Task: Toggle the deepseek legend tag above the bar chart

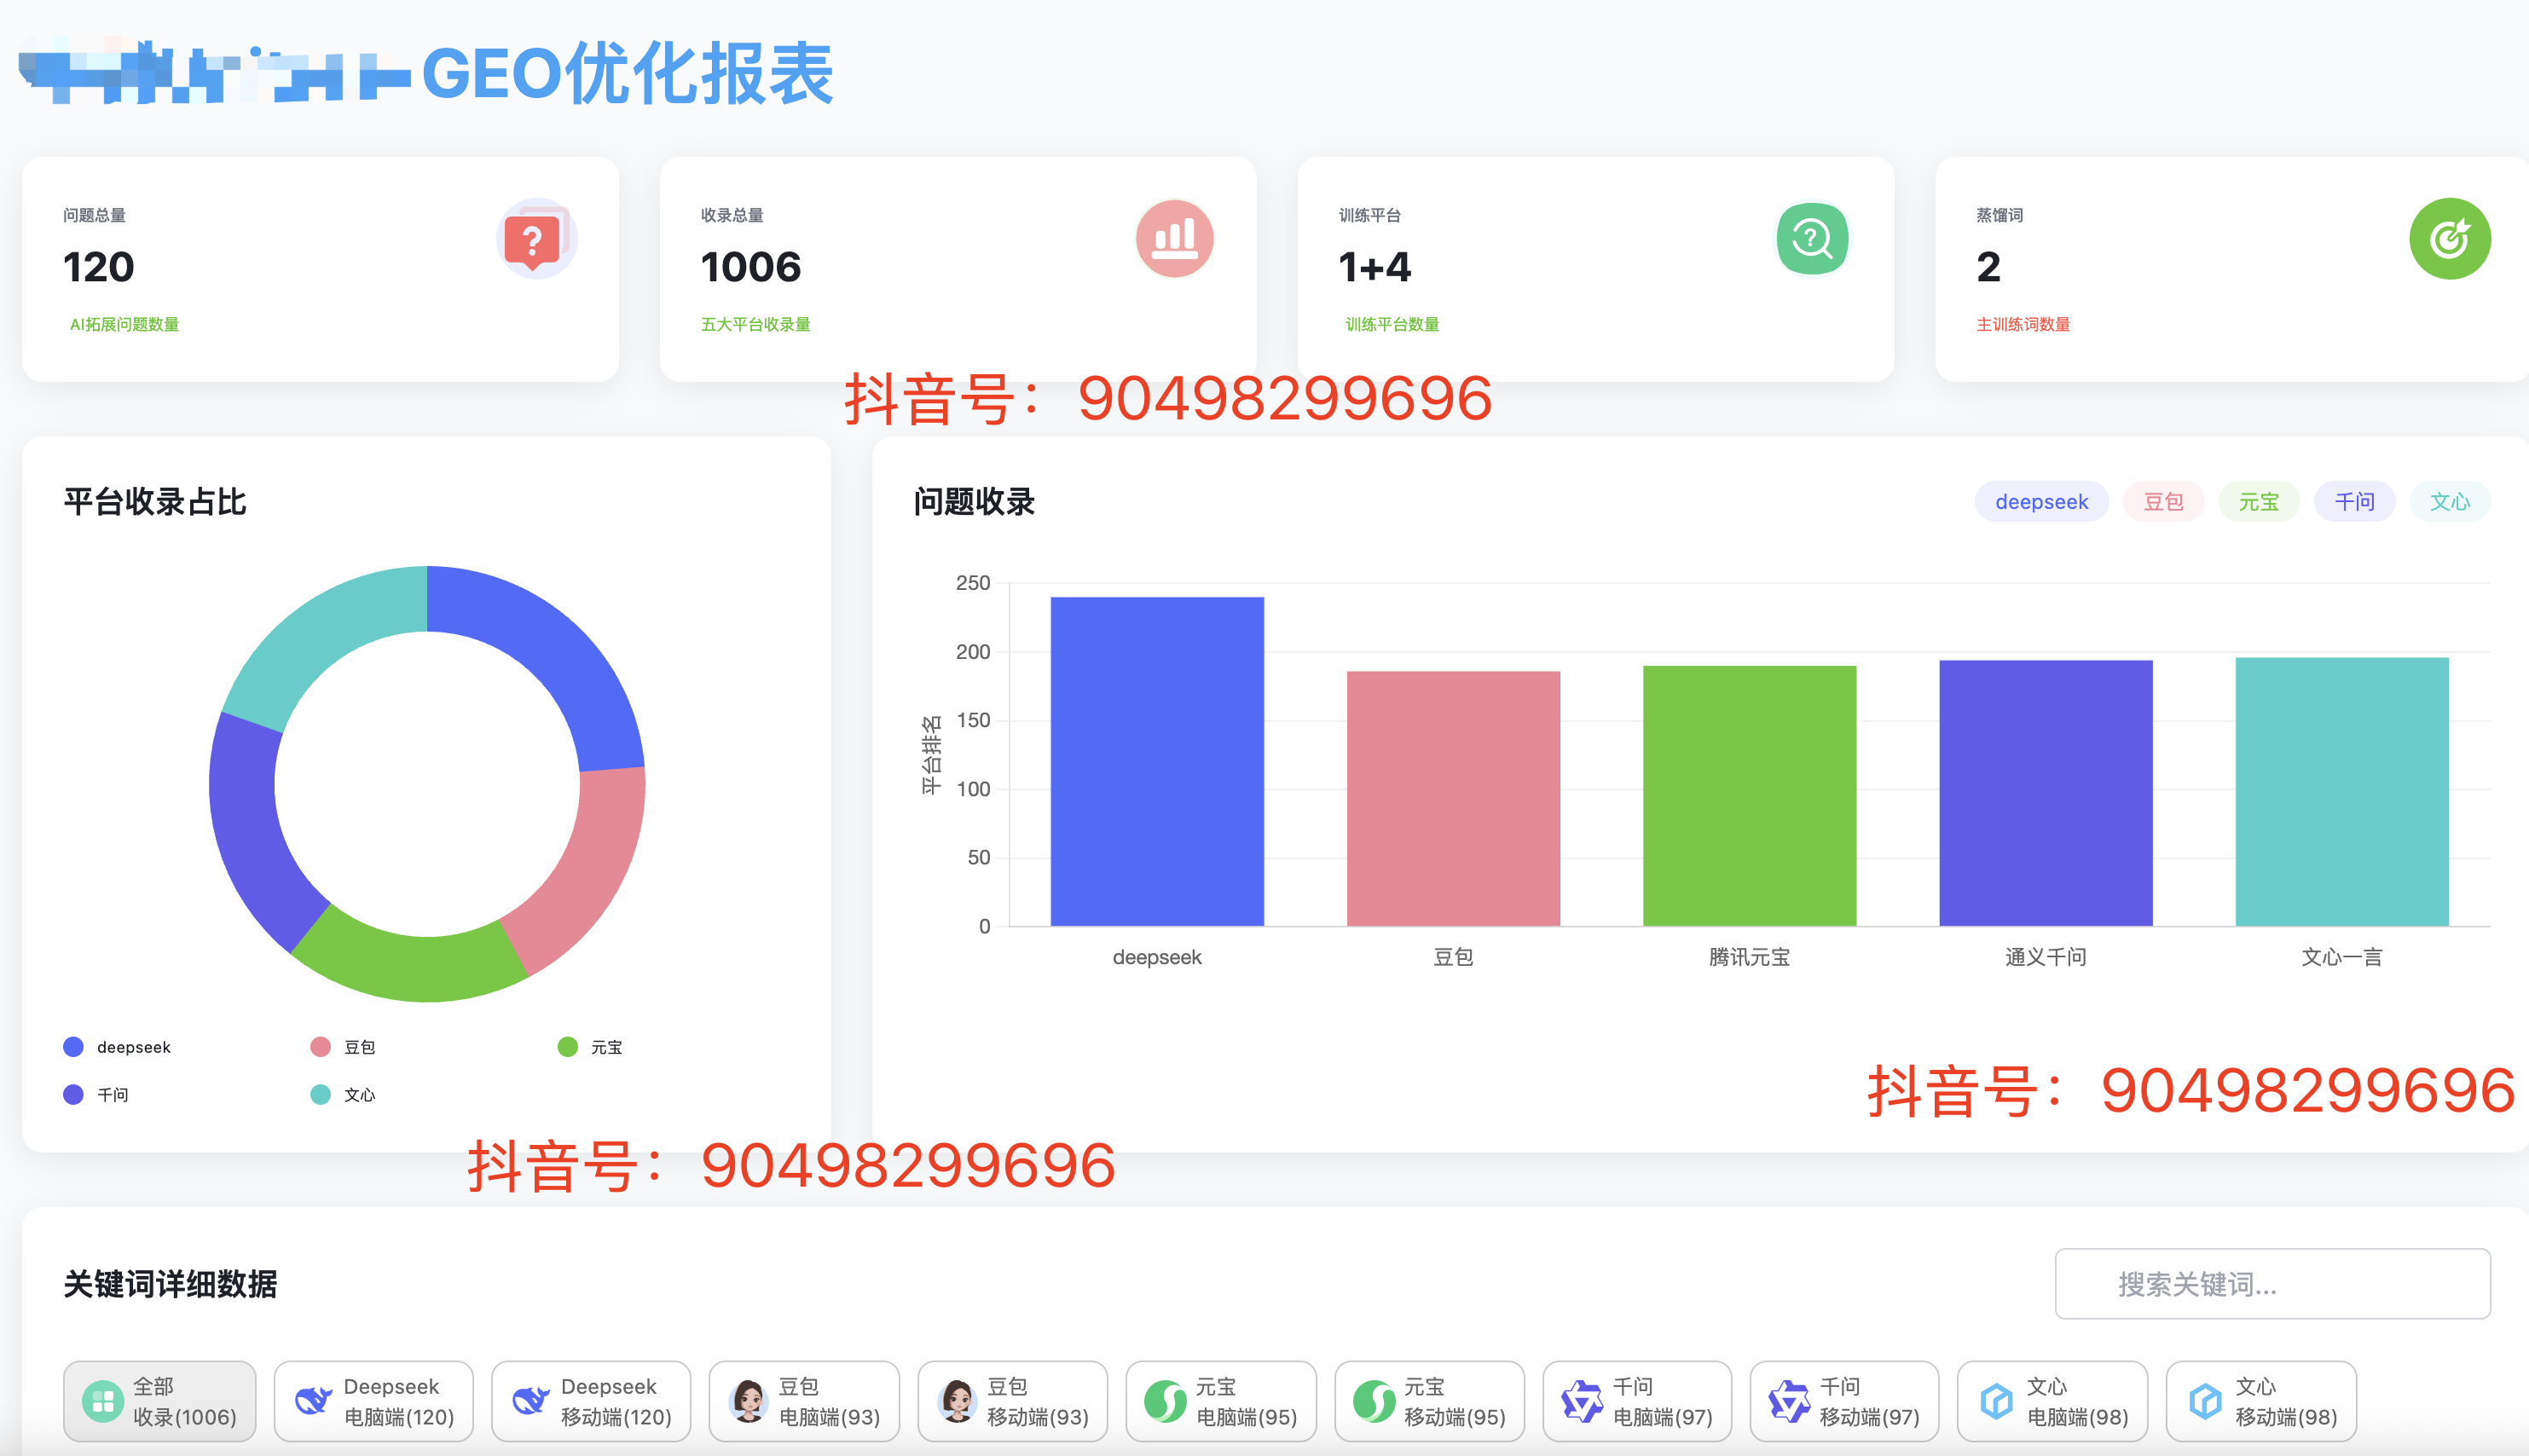Action: click(x=2041, y=501)
